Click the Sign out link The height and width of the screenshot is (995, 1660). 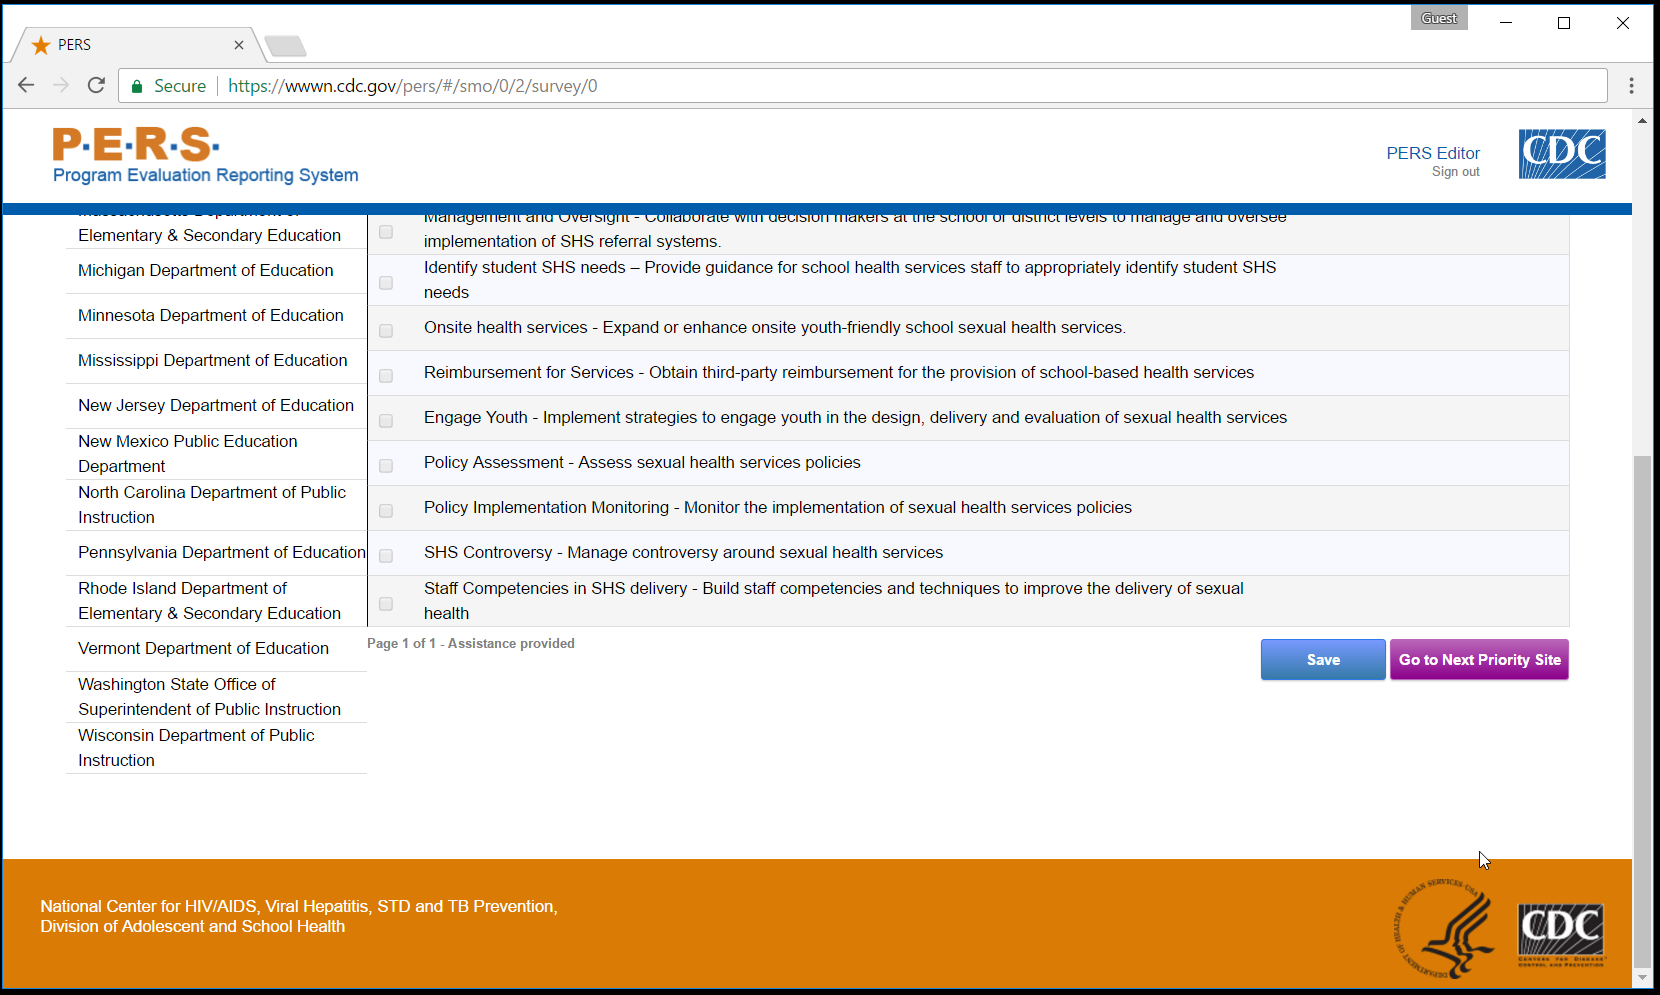click(x=1455, y=172)
